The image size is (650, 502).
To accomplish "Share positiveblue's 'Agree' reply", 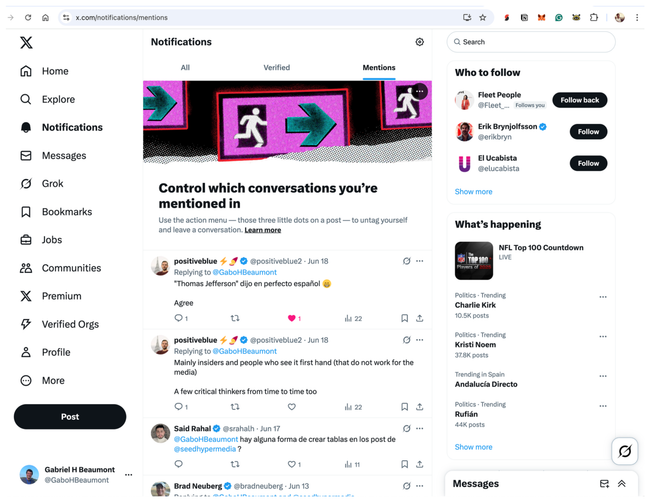I will click(x=420, y=318).
